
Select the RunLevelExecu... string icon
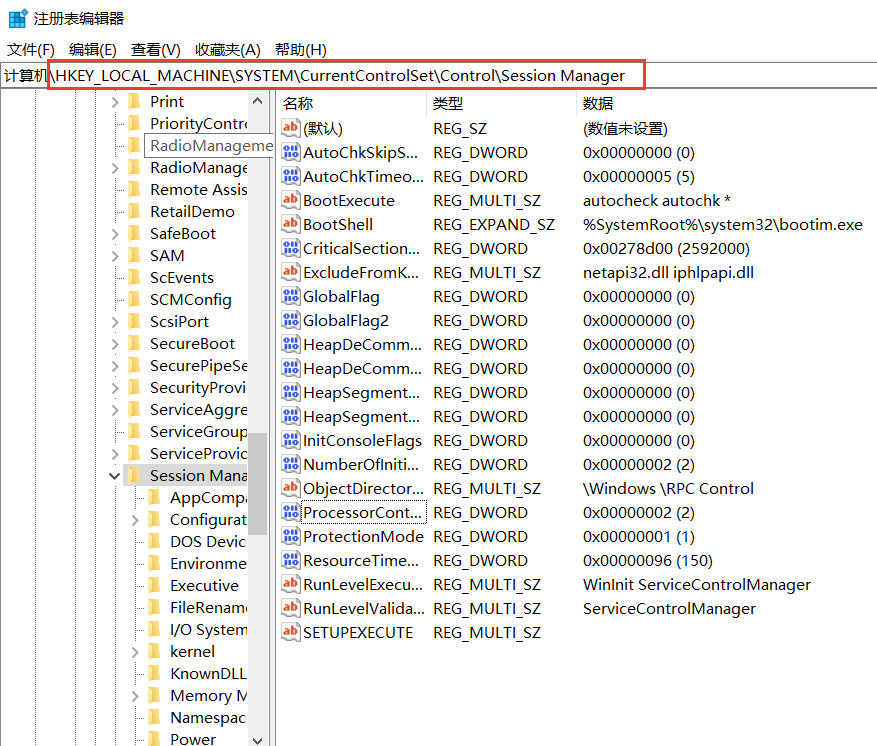290,585
